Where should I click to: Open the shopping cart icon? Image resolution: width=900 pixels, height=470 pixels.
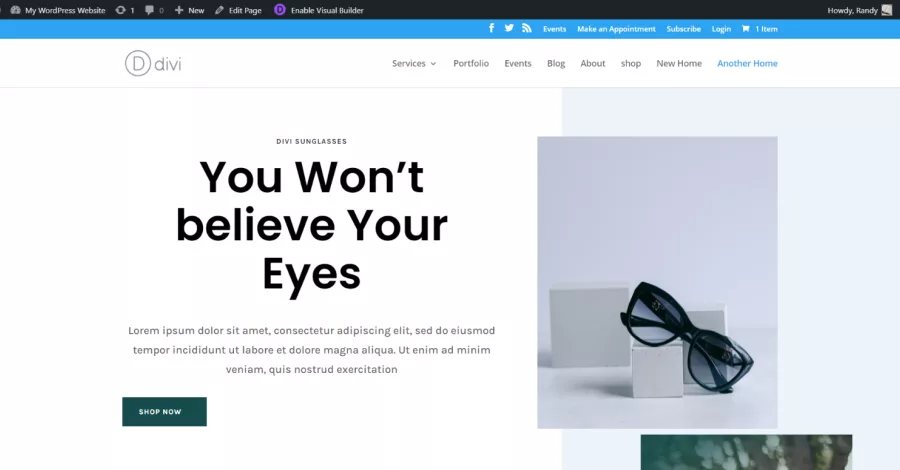[745, 29]
